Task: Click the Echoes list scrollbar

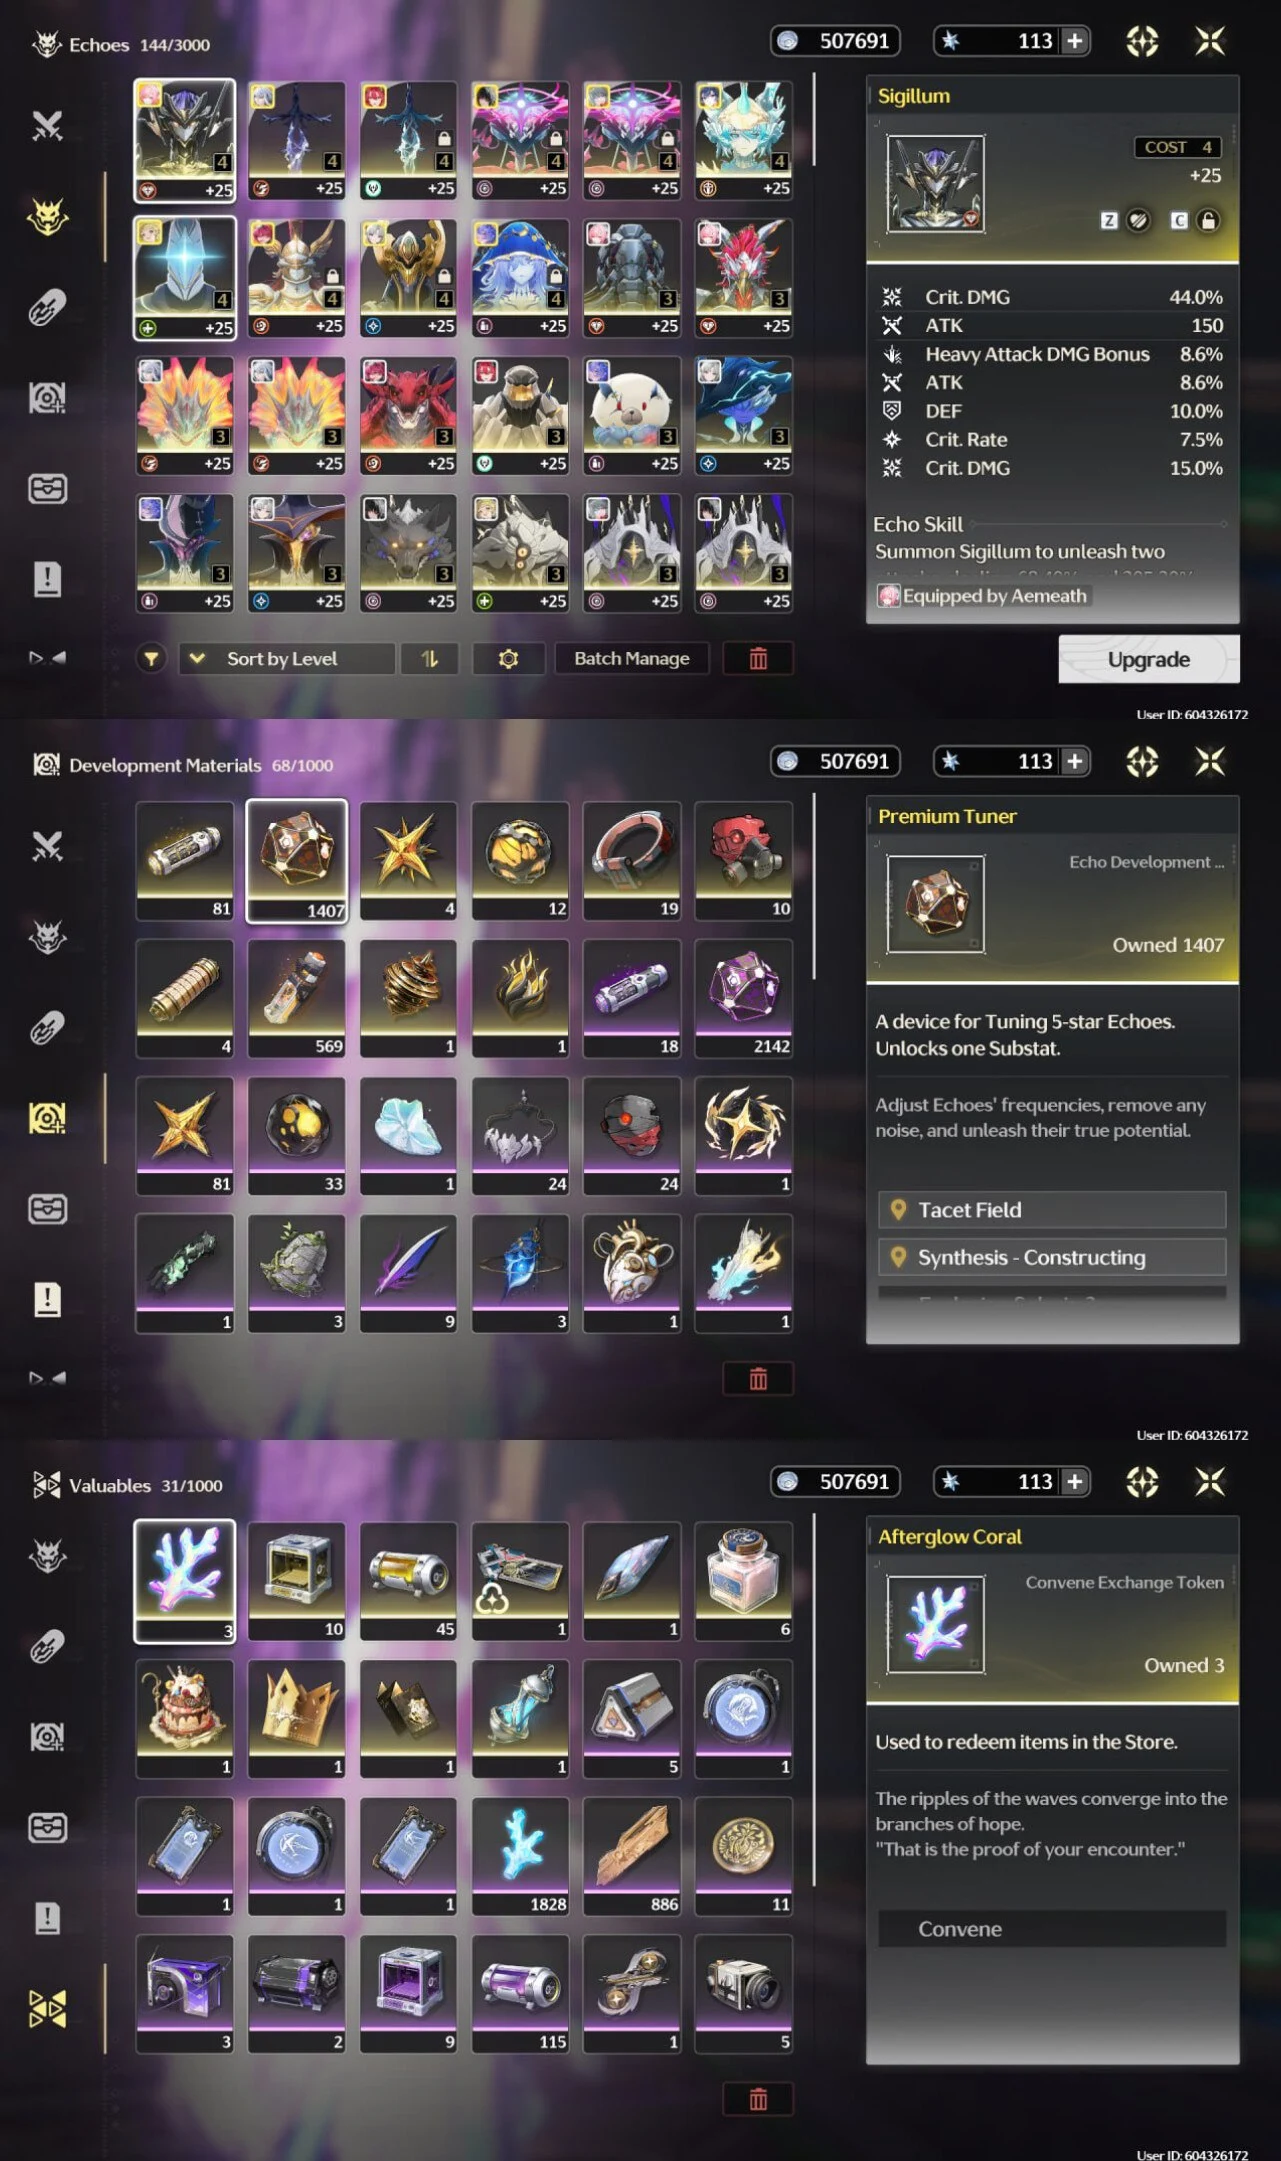Action: point(813,119)
